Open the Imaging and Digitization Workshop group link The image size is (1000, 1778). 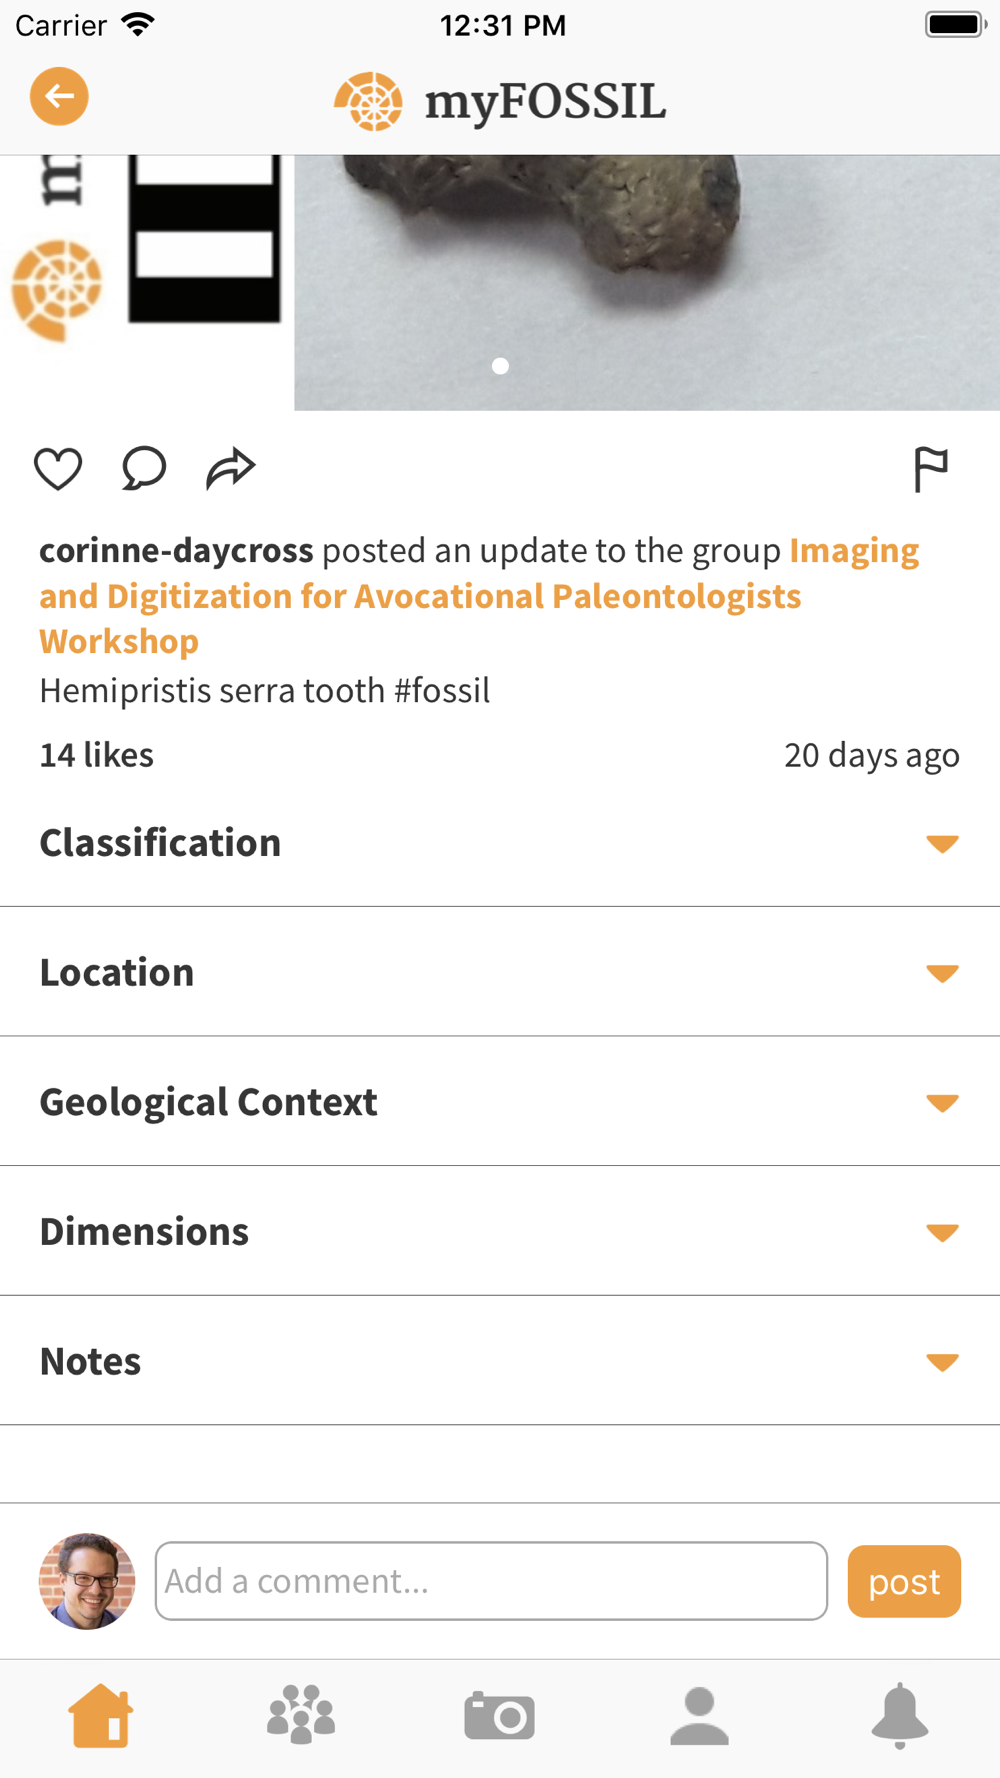420,597
